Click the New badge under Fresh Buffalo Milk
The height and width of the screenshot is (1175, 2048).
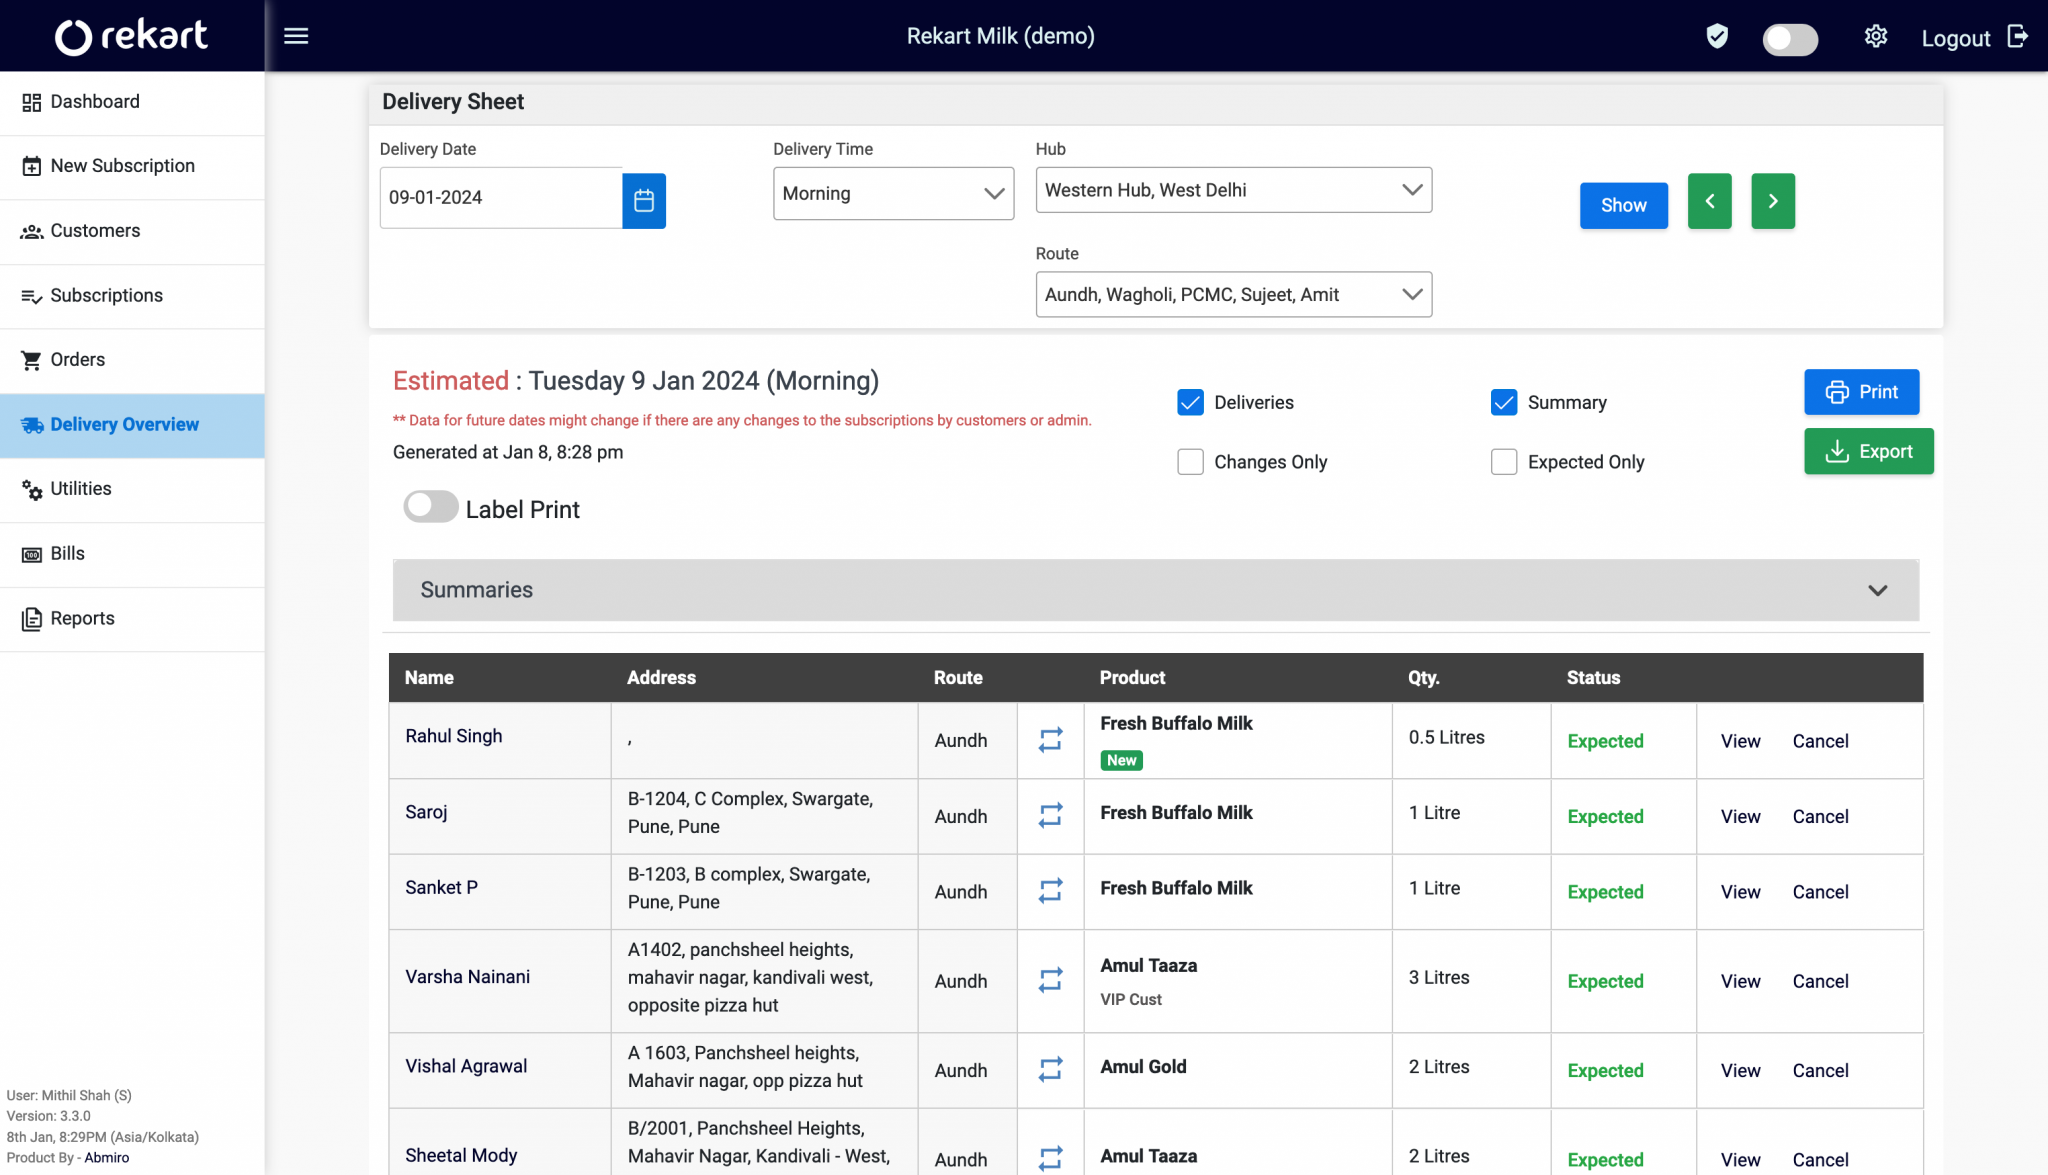pos(1121,760)
